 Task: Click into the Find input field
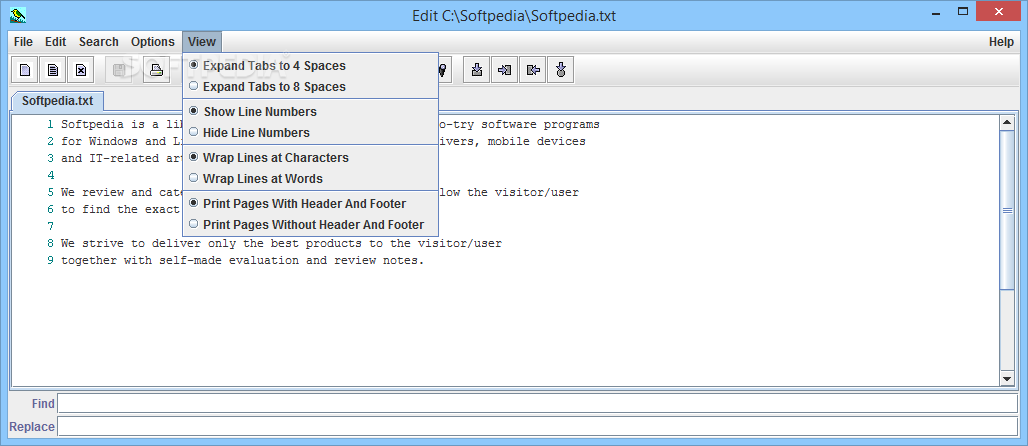click(x=538, y=403)
